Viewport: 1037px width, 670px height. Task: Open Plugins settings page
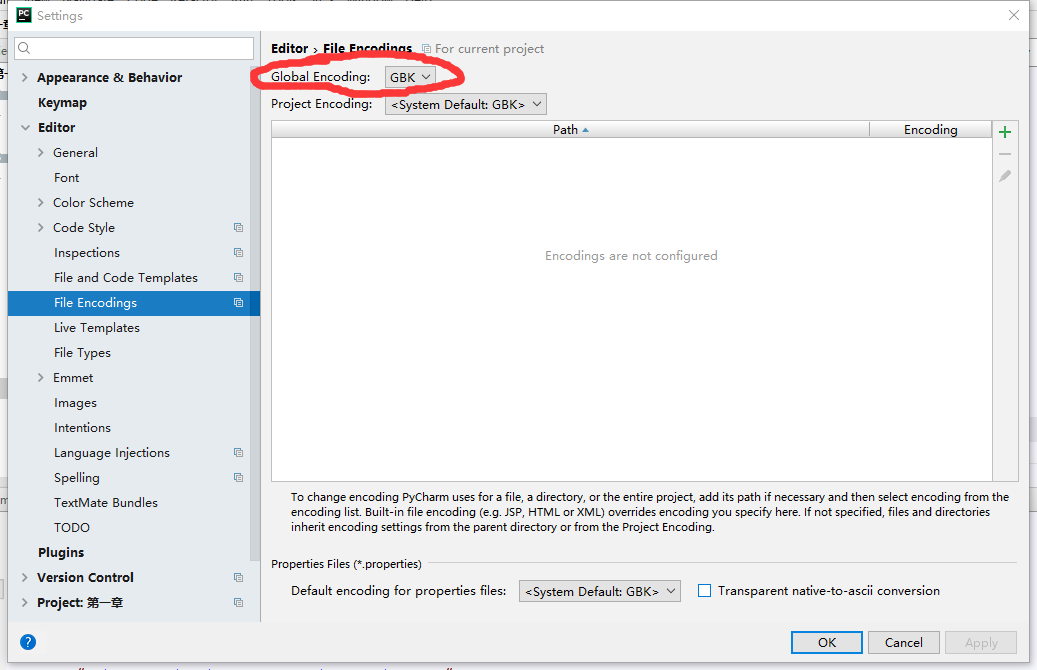[61, 552]
